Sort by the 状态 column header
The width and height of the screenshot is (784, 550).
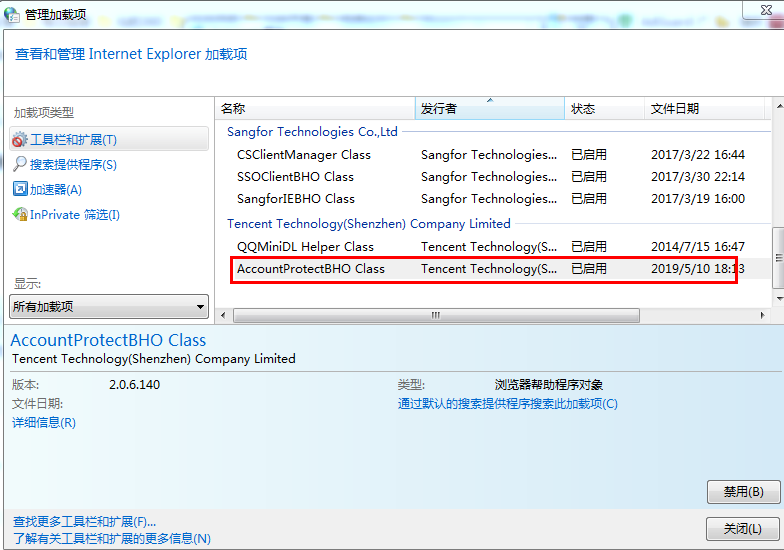point(604,108)
